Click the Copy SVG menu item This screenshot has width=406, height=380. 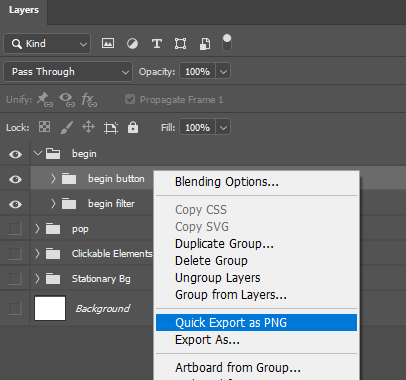click(x=256, y=227)
